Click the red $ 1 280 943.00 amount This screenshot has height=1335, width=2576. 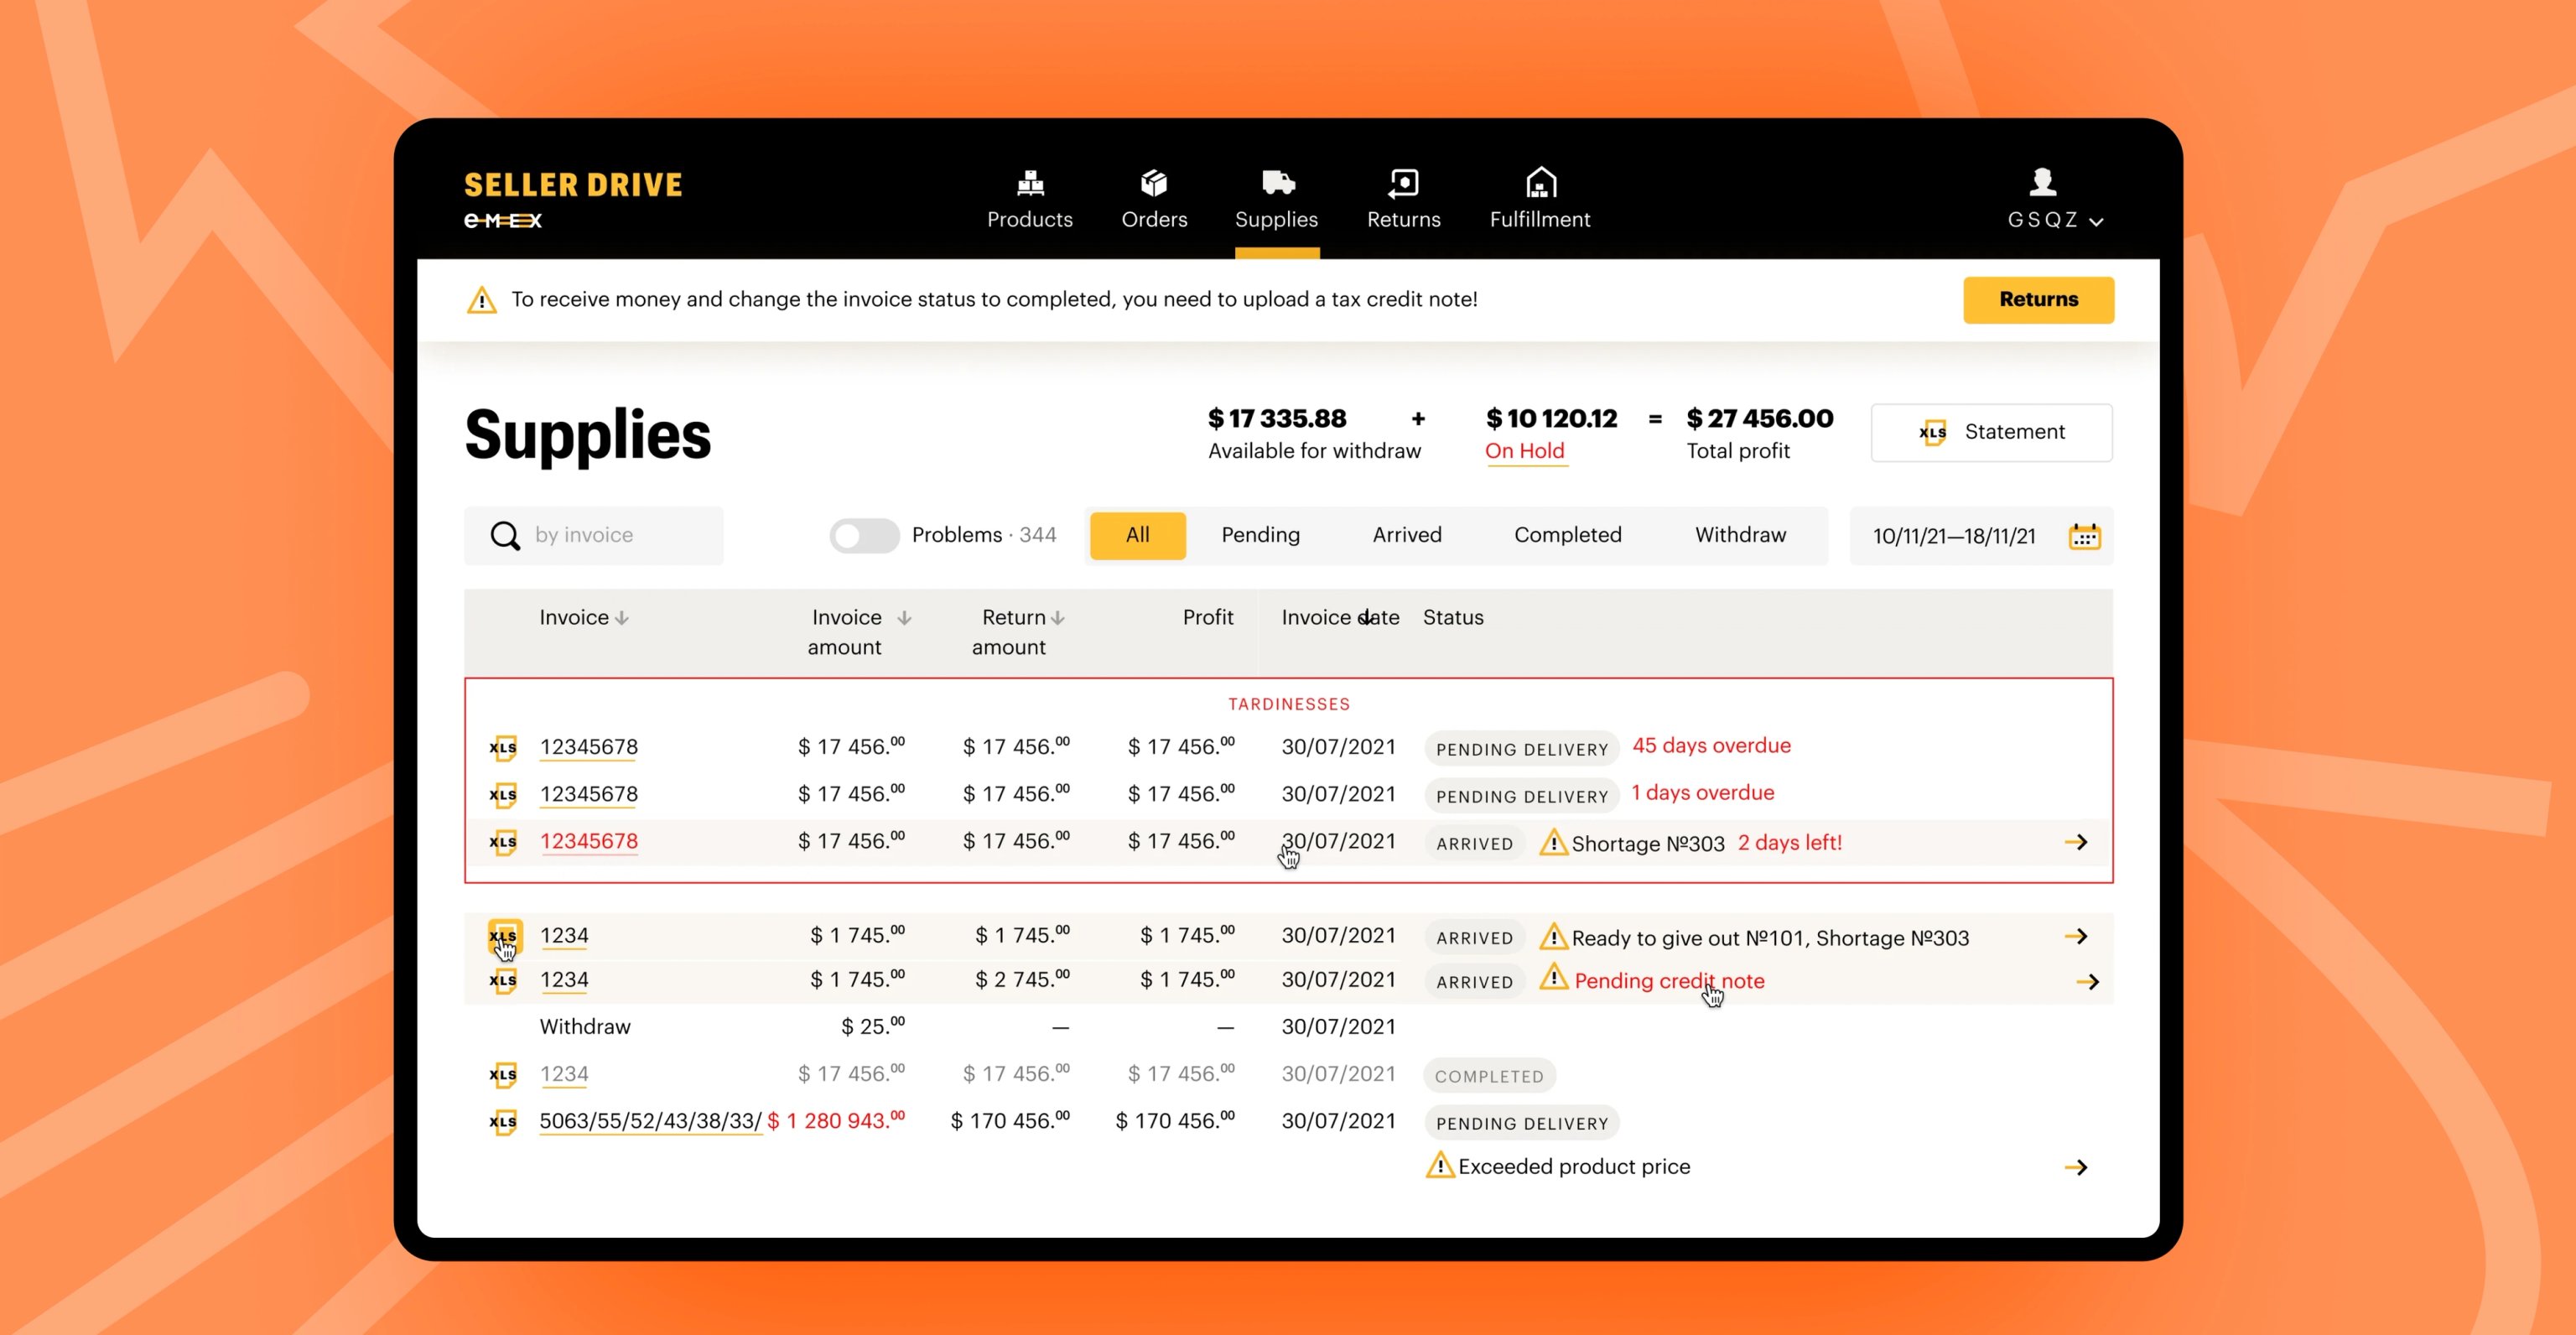tap(836, 1120)
